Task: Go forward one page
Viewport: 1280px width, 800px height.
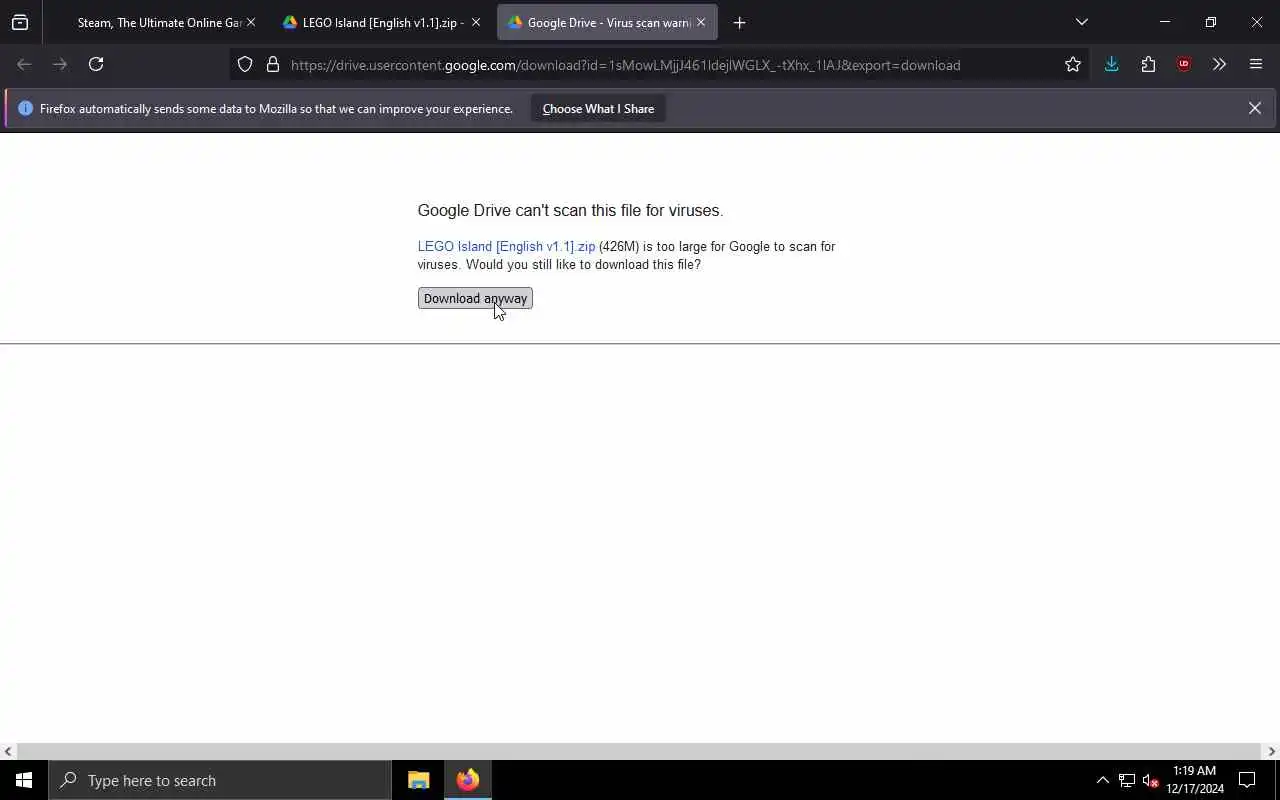Action: point(60,64)
